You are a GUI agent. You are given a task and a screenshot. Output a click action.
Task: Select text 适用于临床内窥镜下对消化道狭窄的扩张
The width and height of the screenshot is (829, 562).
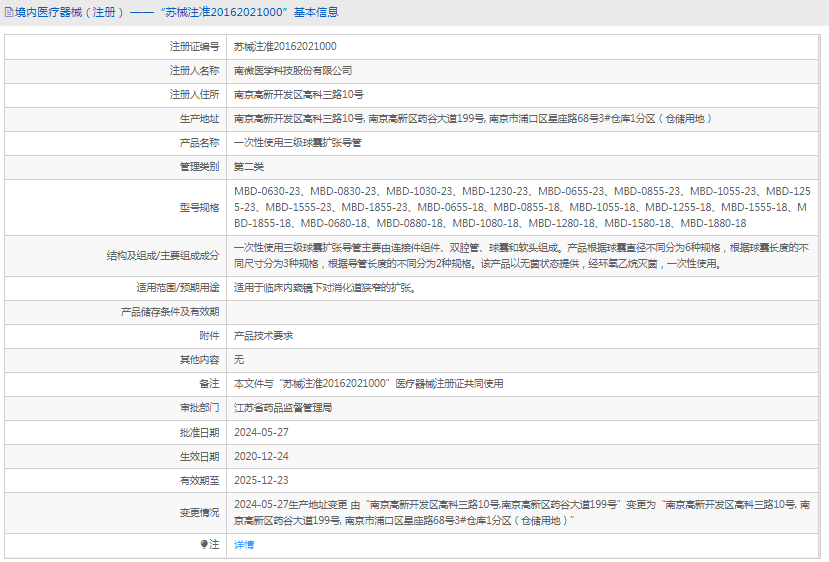(325, 288)
